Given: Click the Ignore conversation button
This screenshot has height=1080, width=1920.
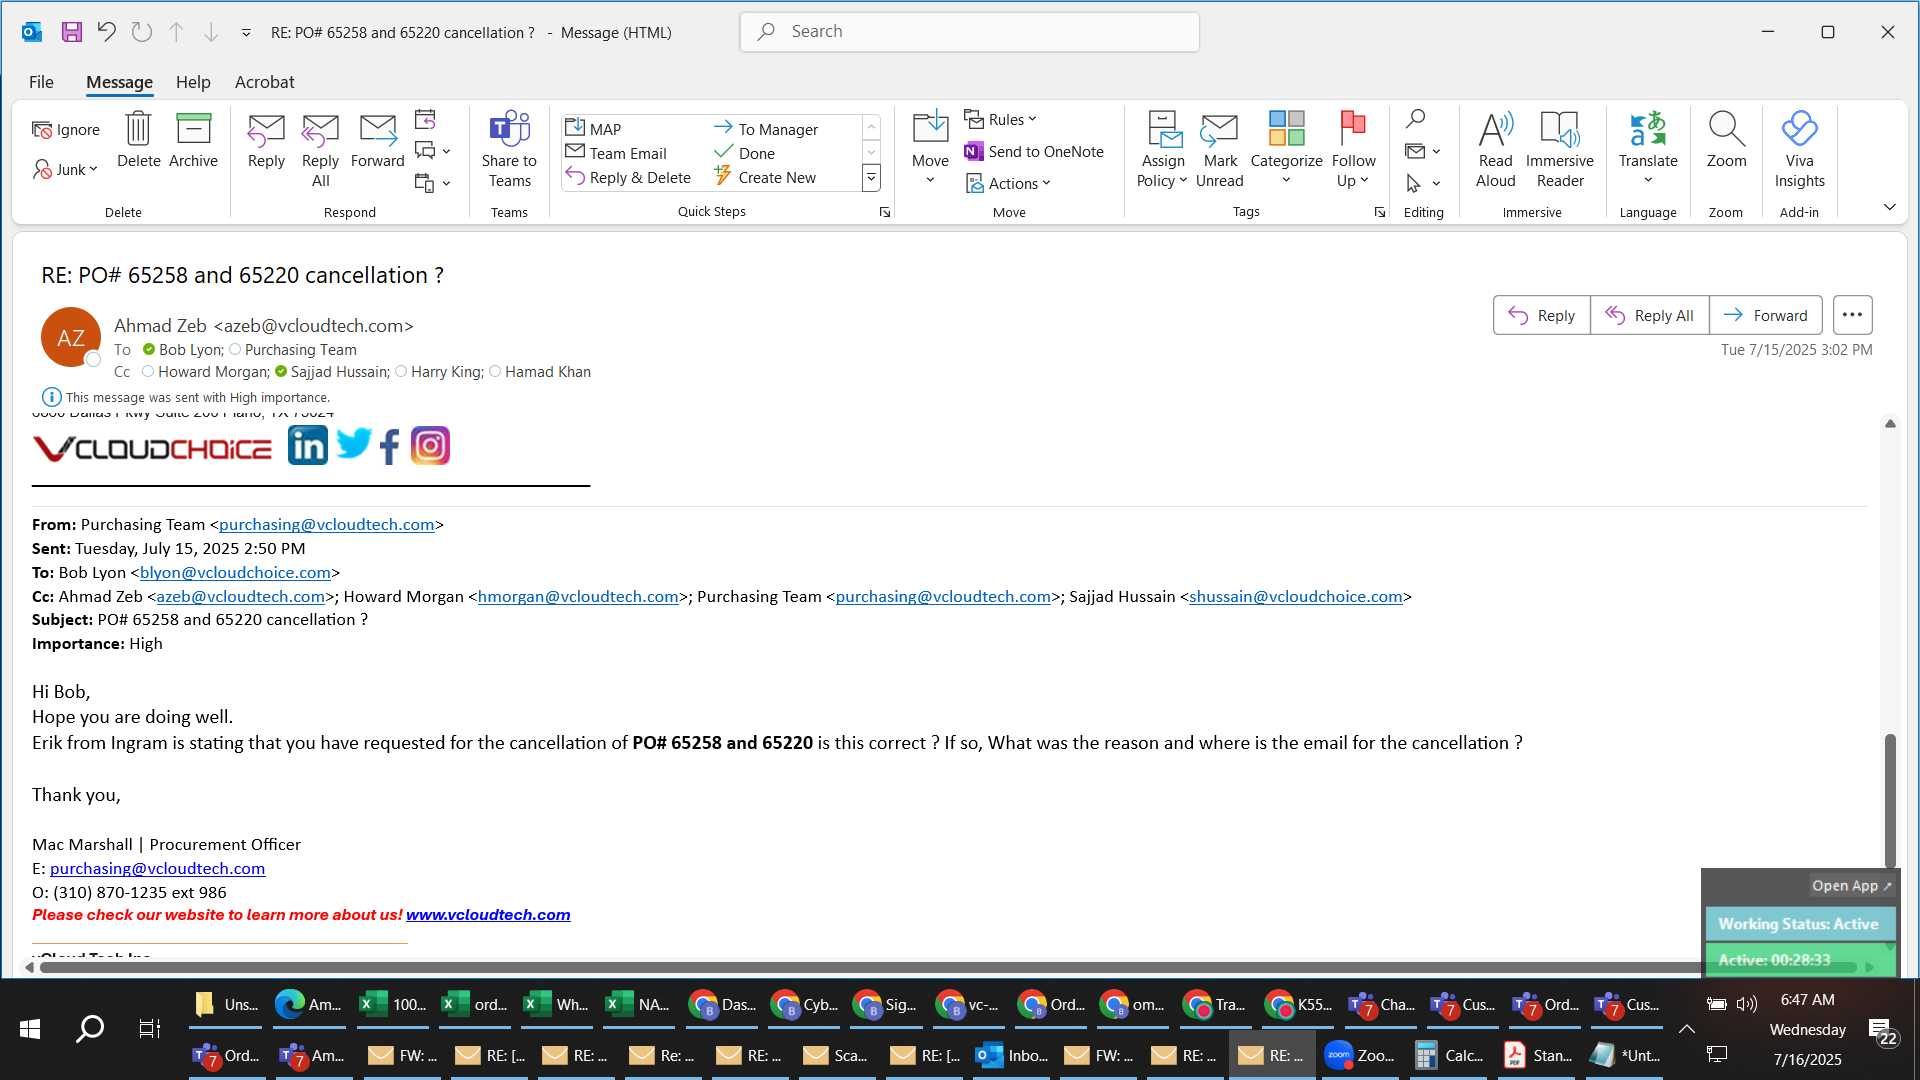Looking at the screenshot, I should [x=66, y=129].
